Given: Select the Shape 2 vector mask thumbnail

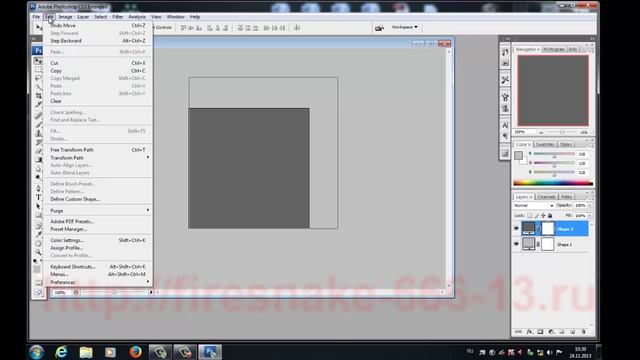Looking at the screenshot, I should pos(547,229).
